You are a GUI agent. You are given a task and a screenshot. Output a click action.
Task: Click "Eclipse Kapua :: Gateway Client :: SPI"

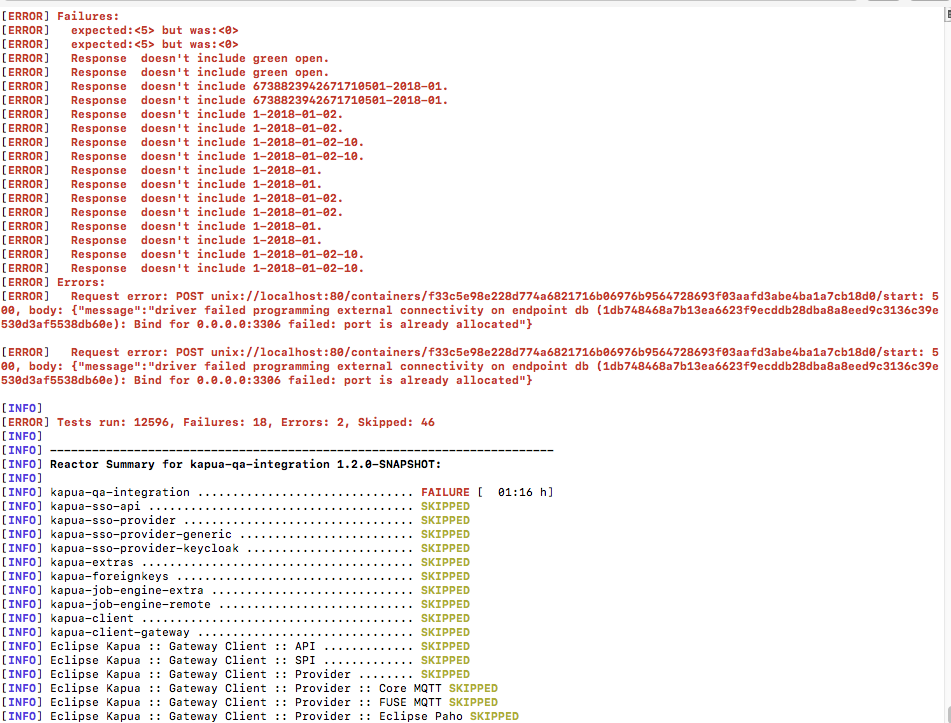pyautogui.click(x=183, y=660)
